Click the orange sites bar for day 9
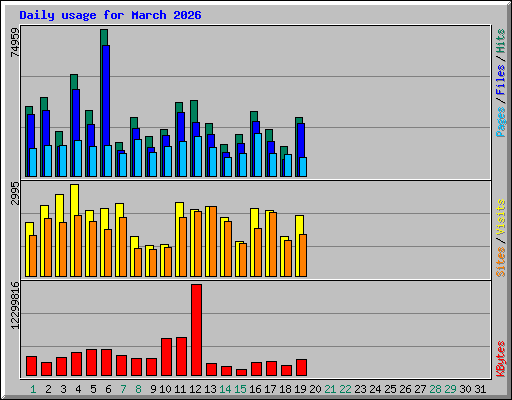 [153, 263]
